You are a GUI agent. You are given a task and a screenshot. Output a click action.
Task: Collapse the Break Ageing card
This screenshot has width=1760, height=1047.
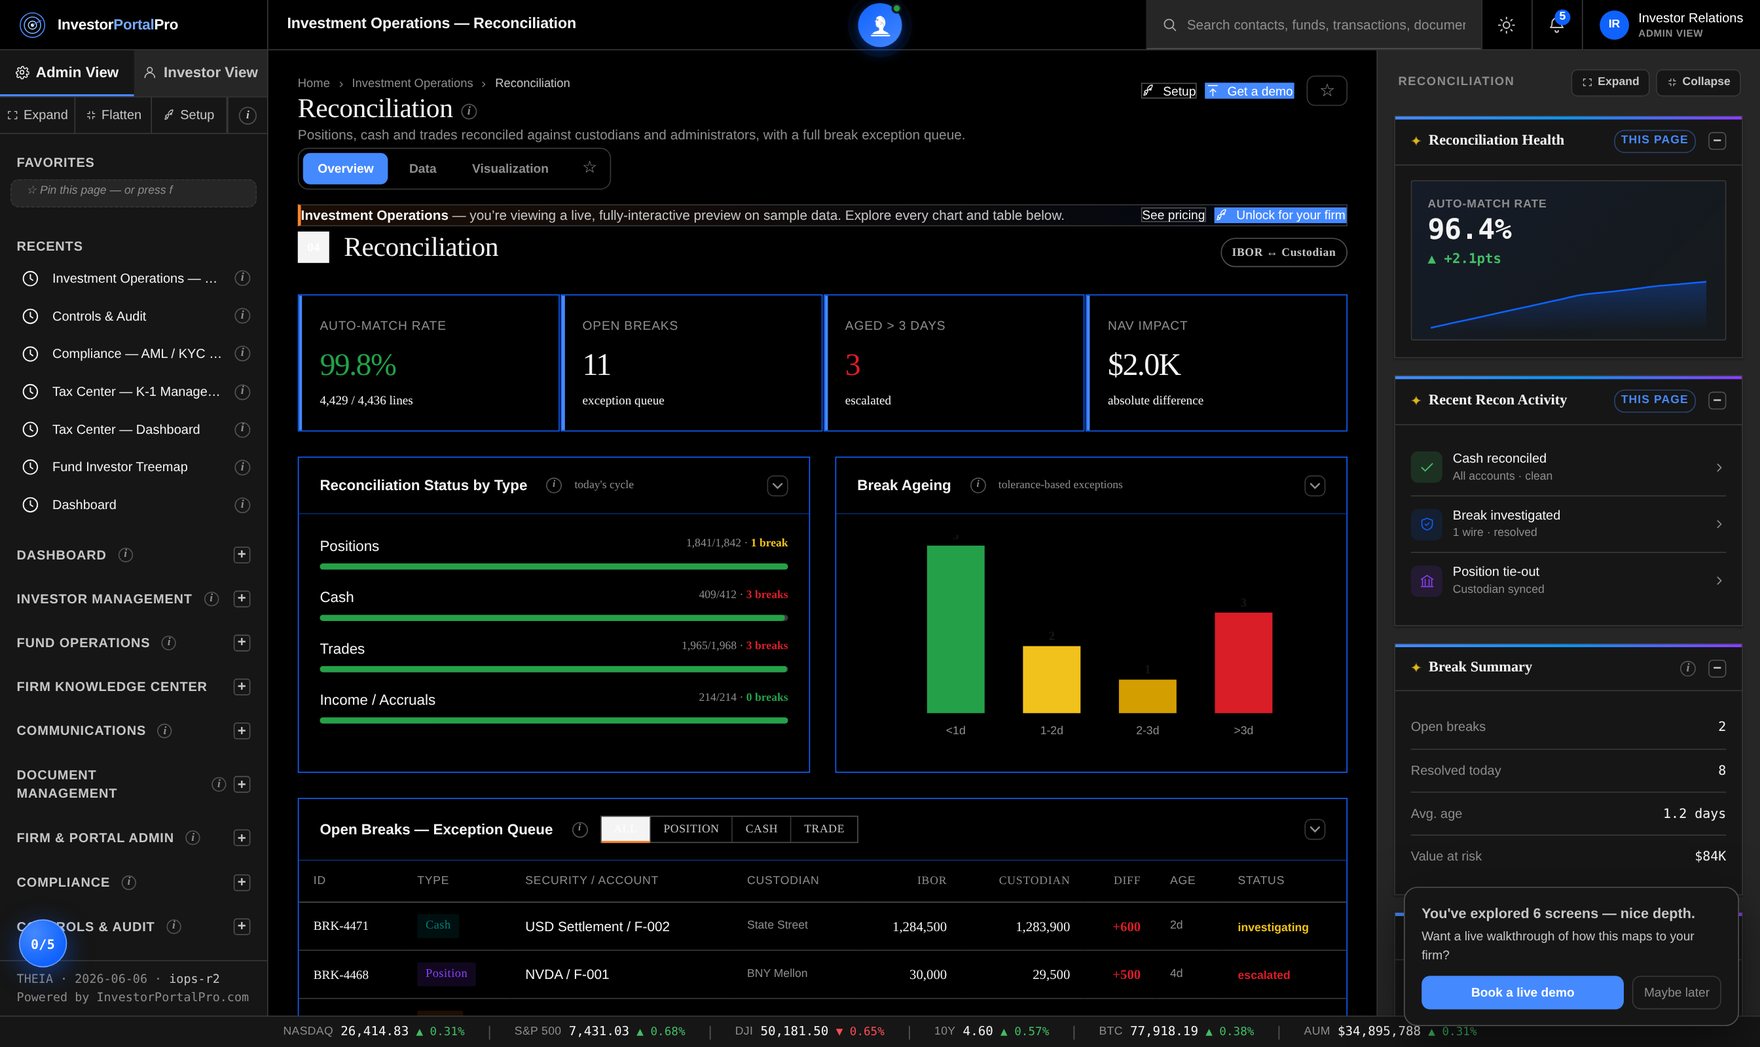click(1315, 486)
